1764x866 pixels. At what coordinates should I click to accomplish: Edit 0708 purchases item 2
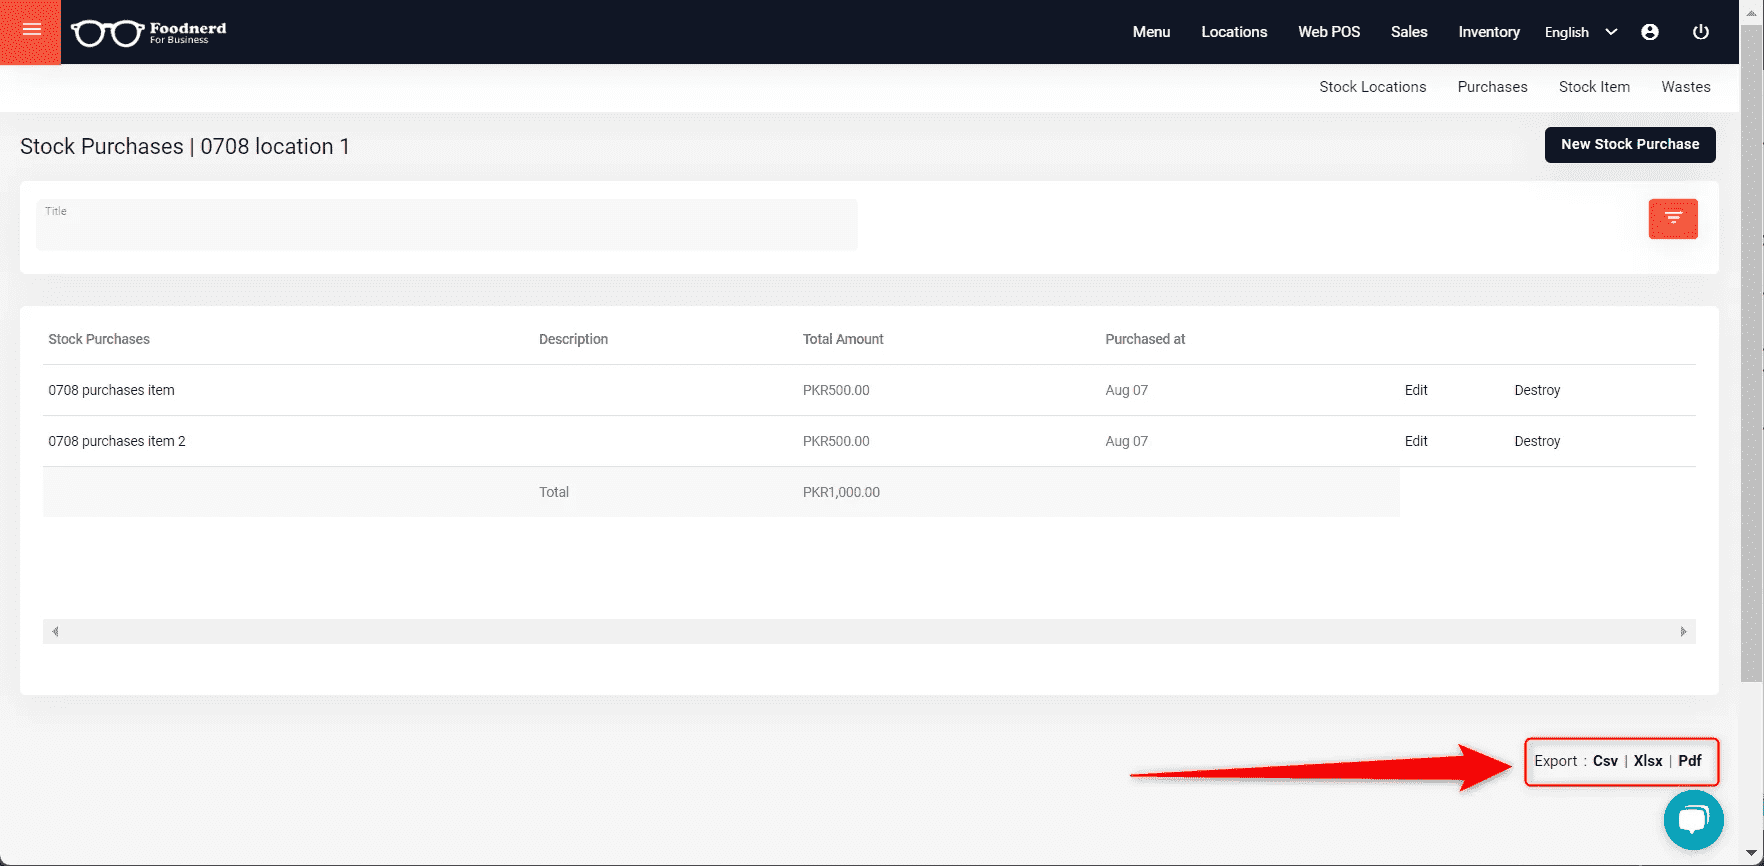pyautogui.click(x=1416, y=441)
